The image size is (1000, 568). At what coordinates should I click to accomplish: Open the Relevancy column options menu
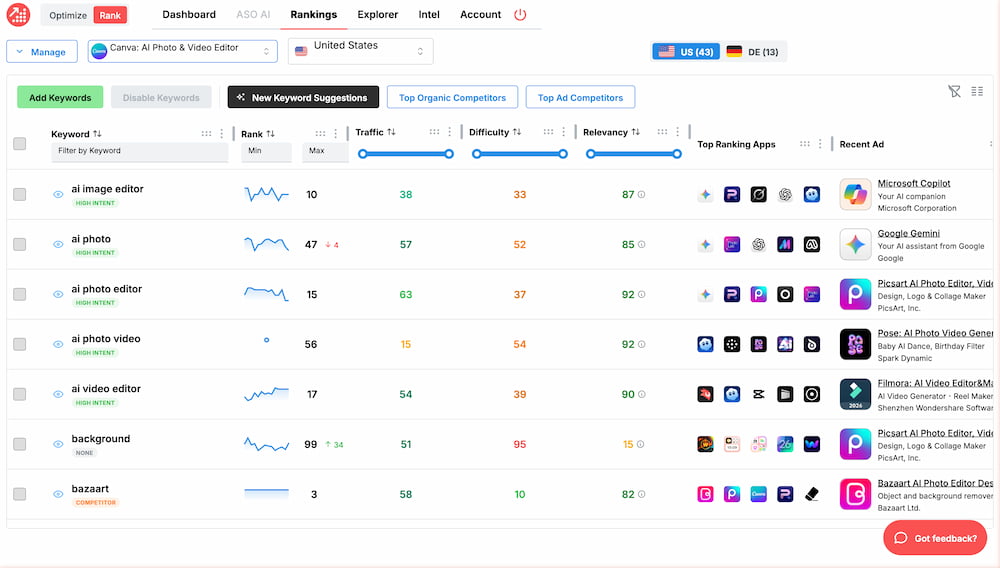(677, 132)
